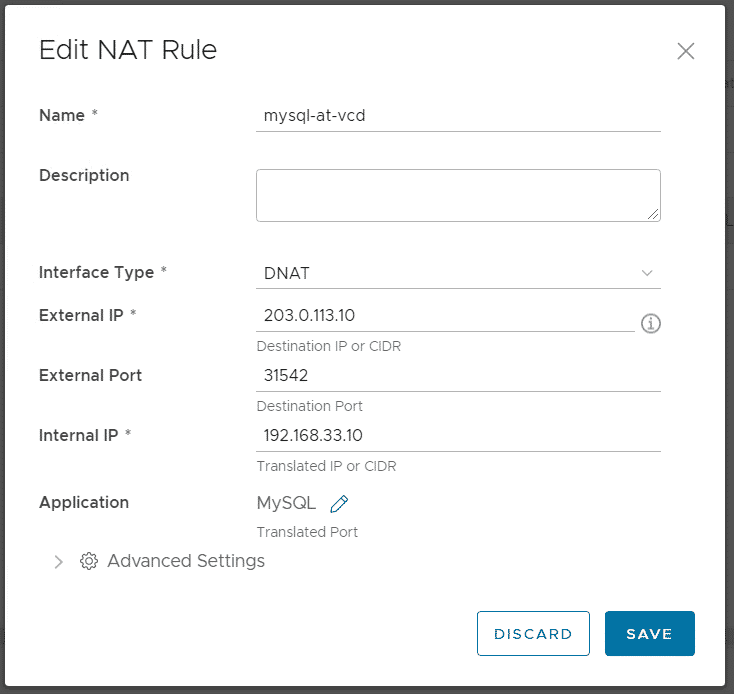Click the External Port field 31542
Screen dimensions: 734x694
pos(458,376)
